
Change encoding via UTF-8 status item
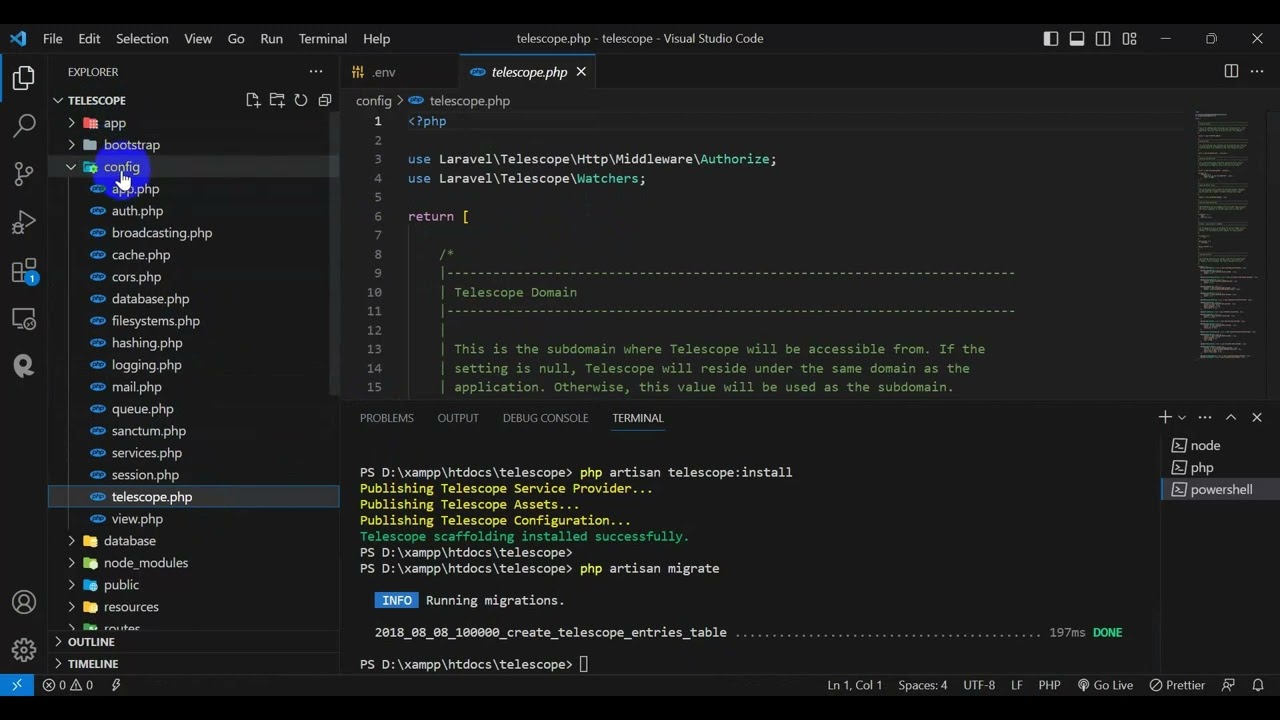979,685
